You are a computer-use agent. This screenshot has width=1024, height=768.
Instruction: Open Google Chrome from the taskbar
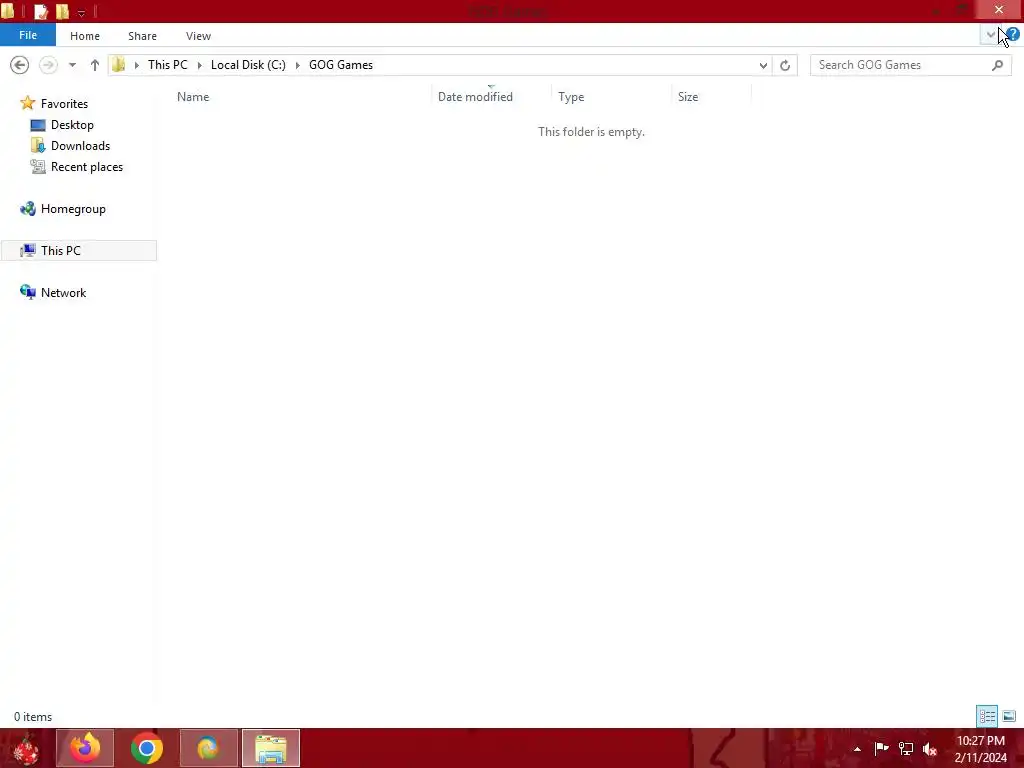tap(147, 748)
